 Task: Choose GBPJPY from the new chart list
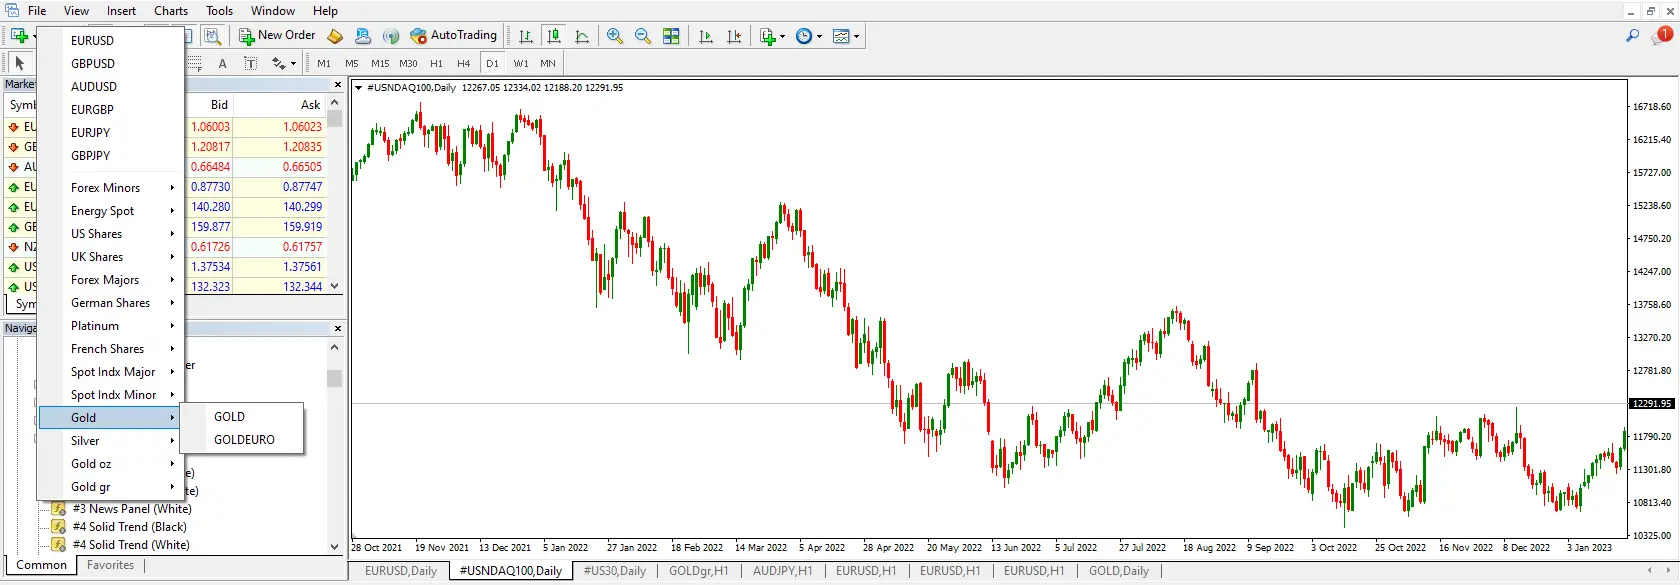tap(111, 156)
